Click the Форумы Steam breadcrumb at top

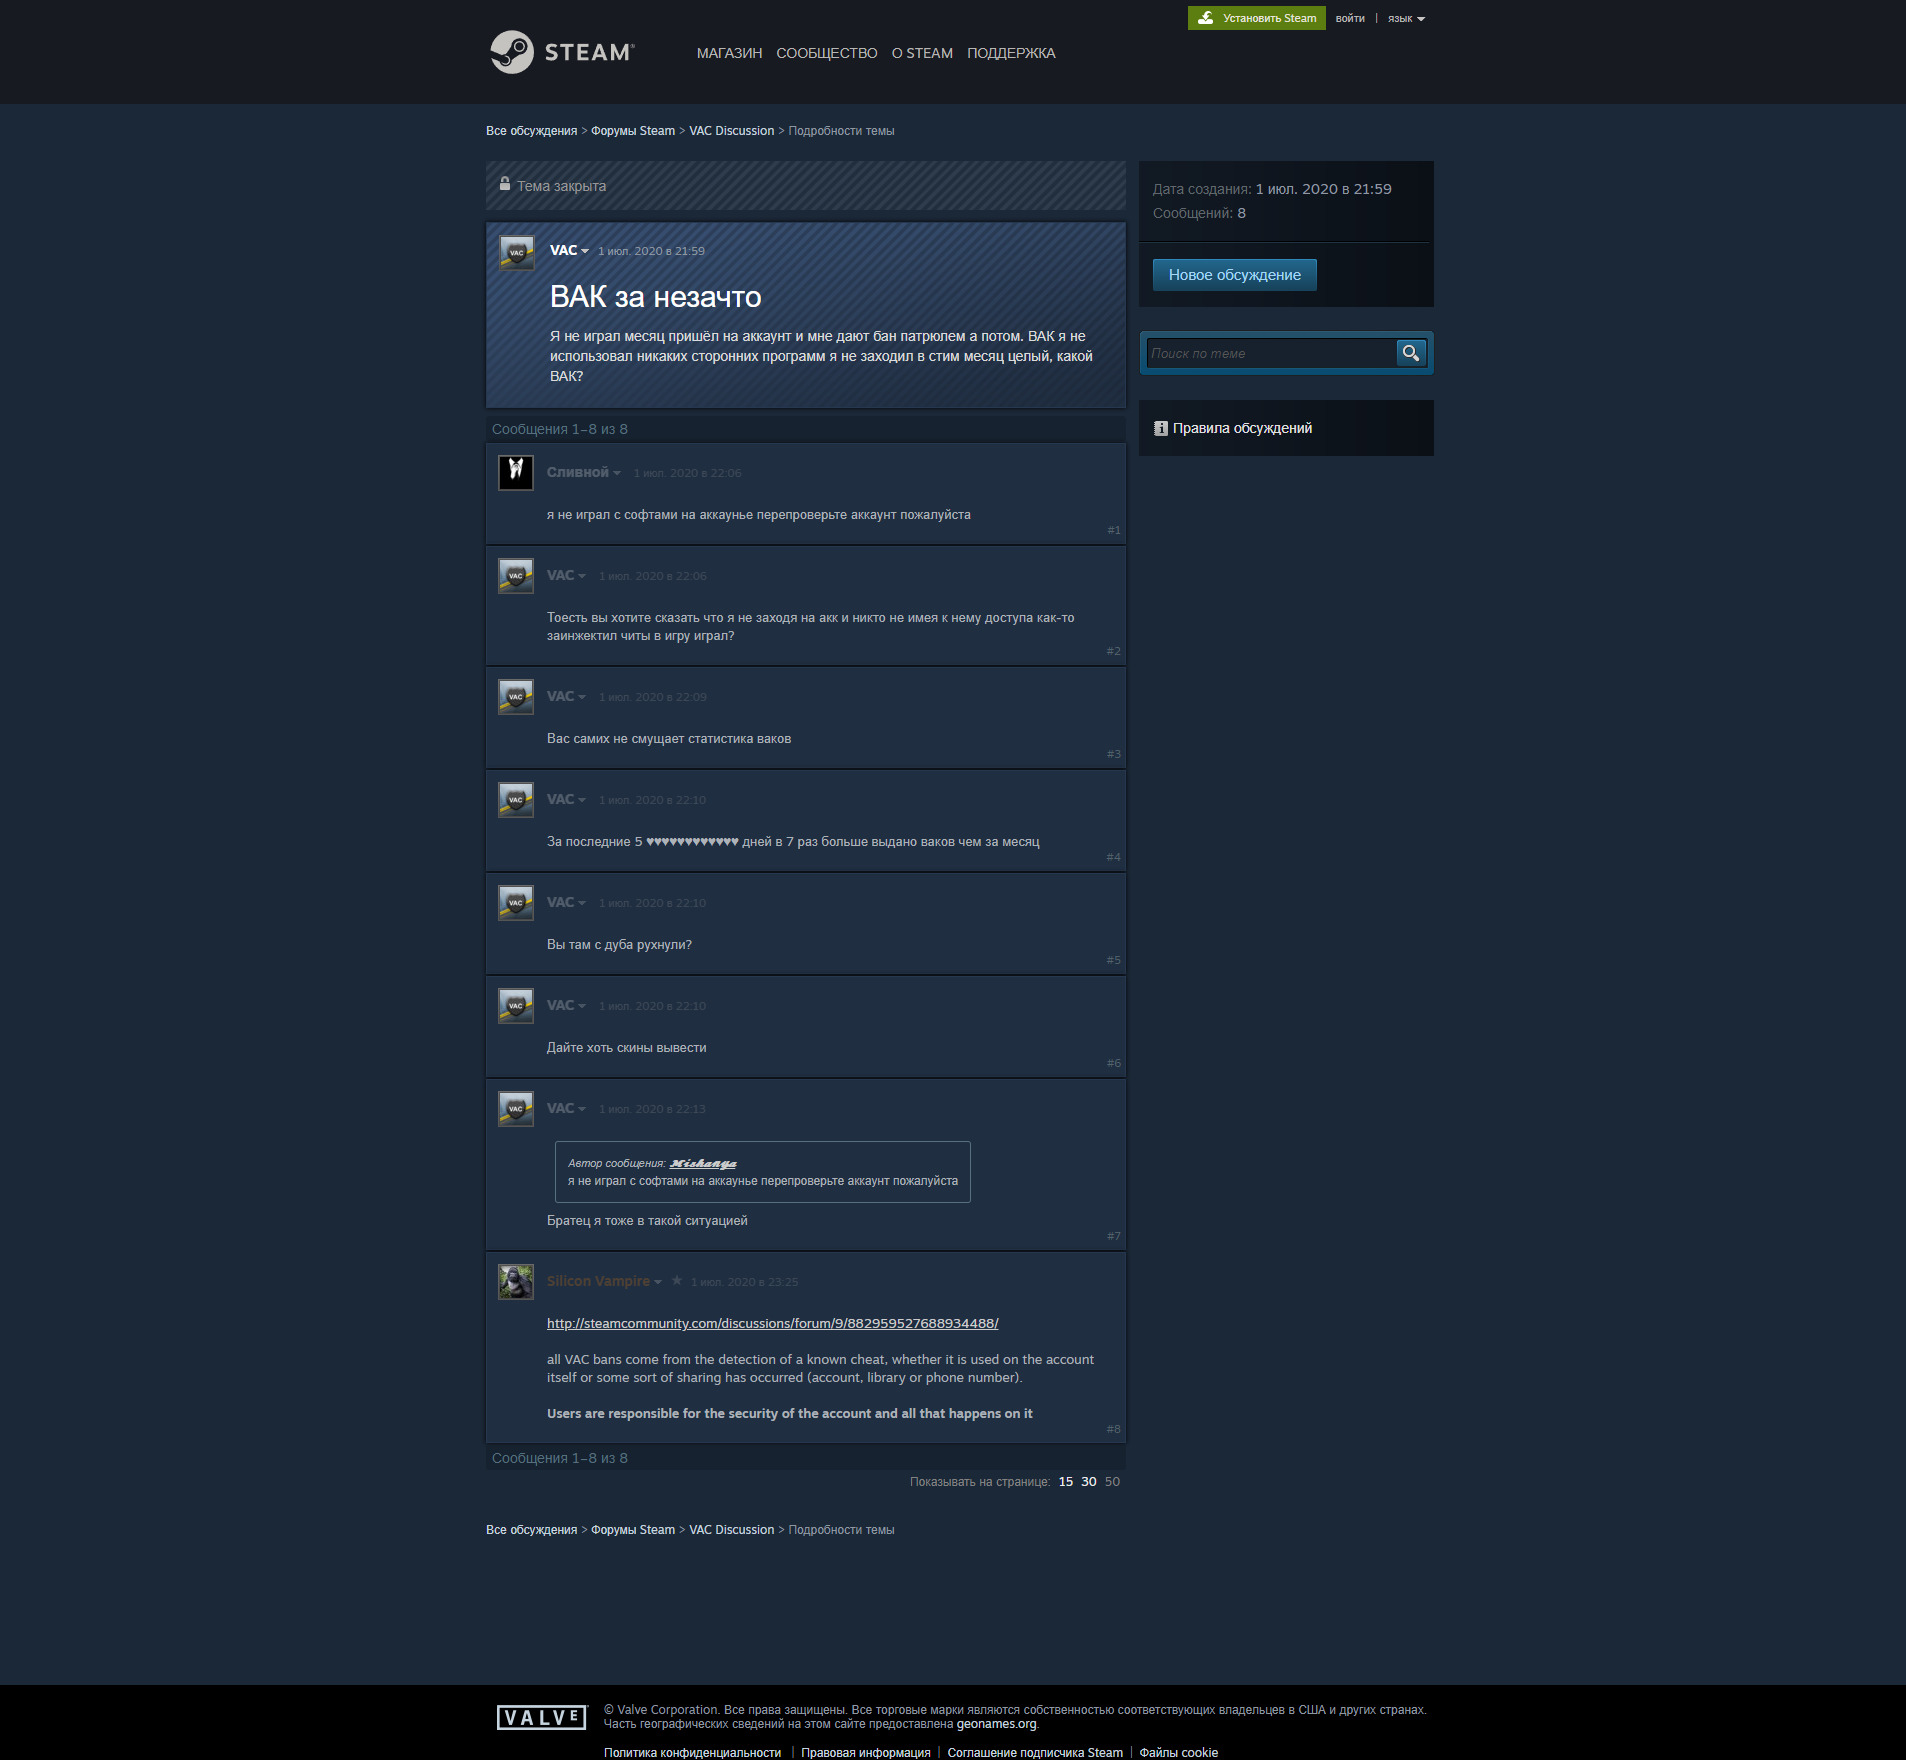(633, 131)
